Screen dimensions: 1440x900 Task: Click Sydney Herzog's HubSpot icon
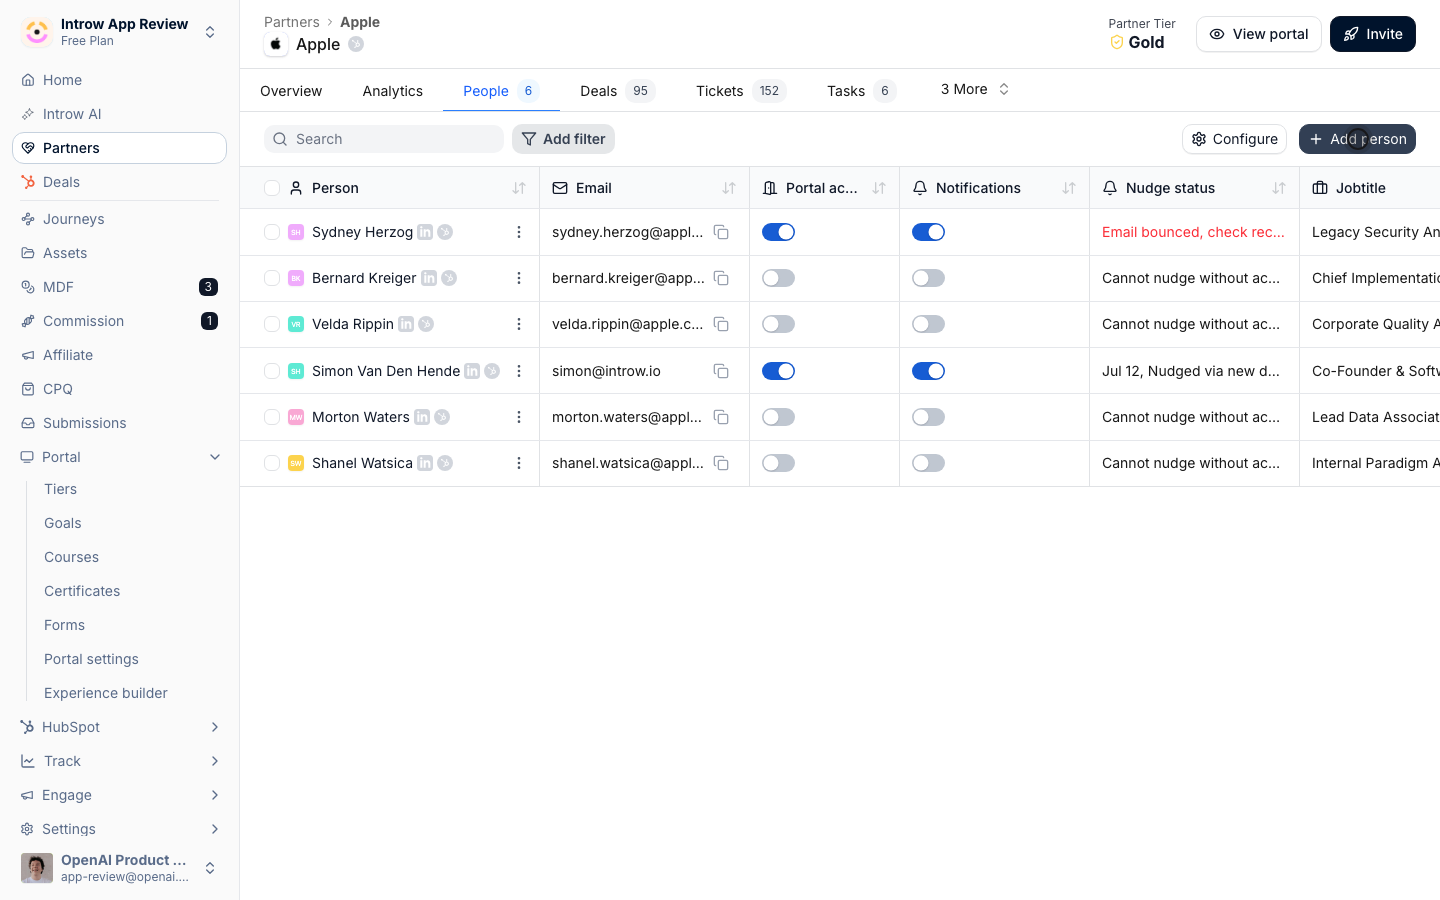pos(445,232)
